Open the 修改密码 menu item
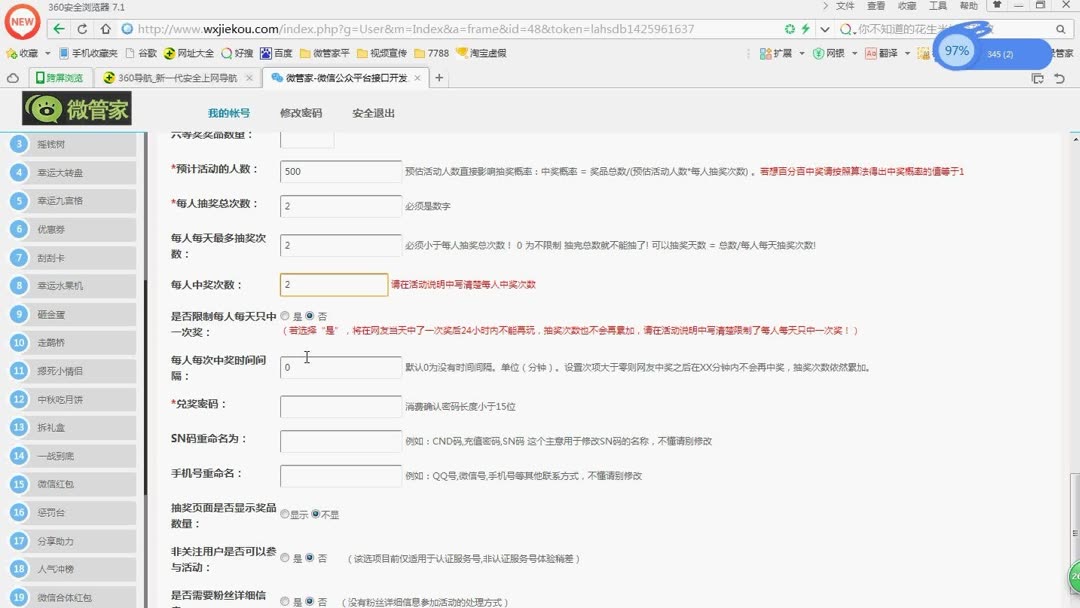The width and height of the screenshot is (1080, 608). click(x=300, y=111)
